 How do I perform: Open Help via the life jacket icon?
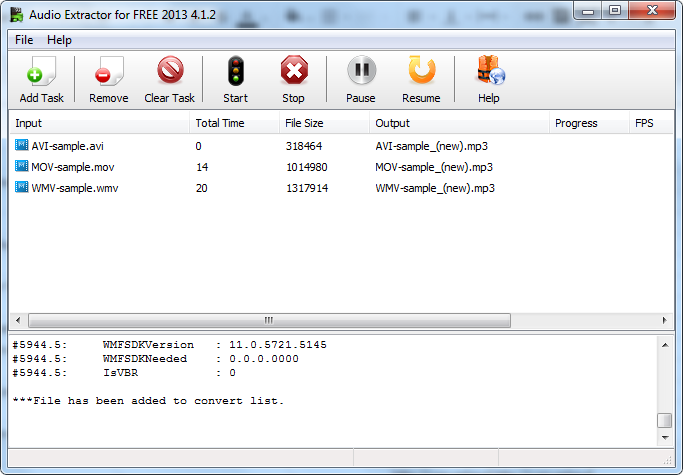pos(490,70)
